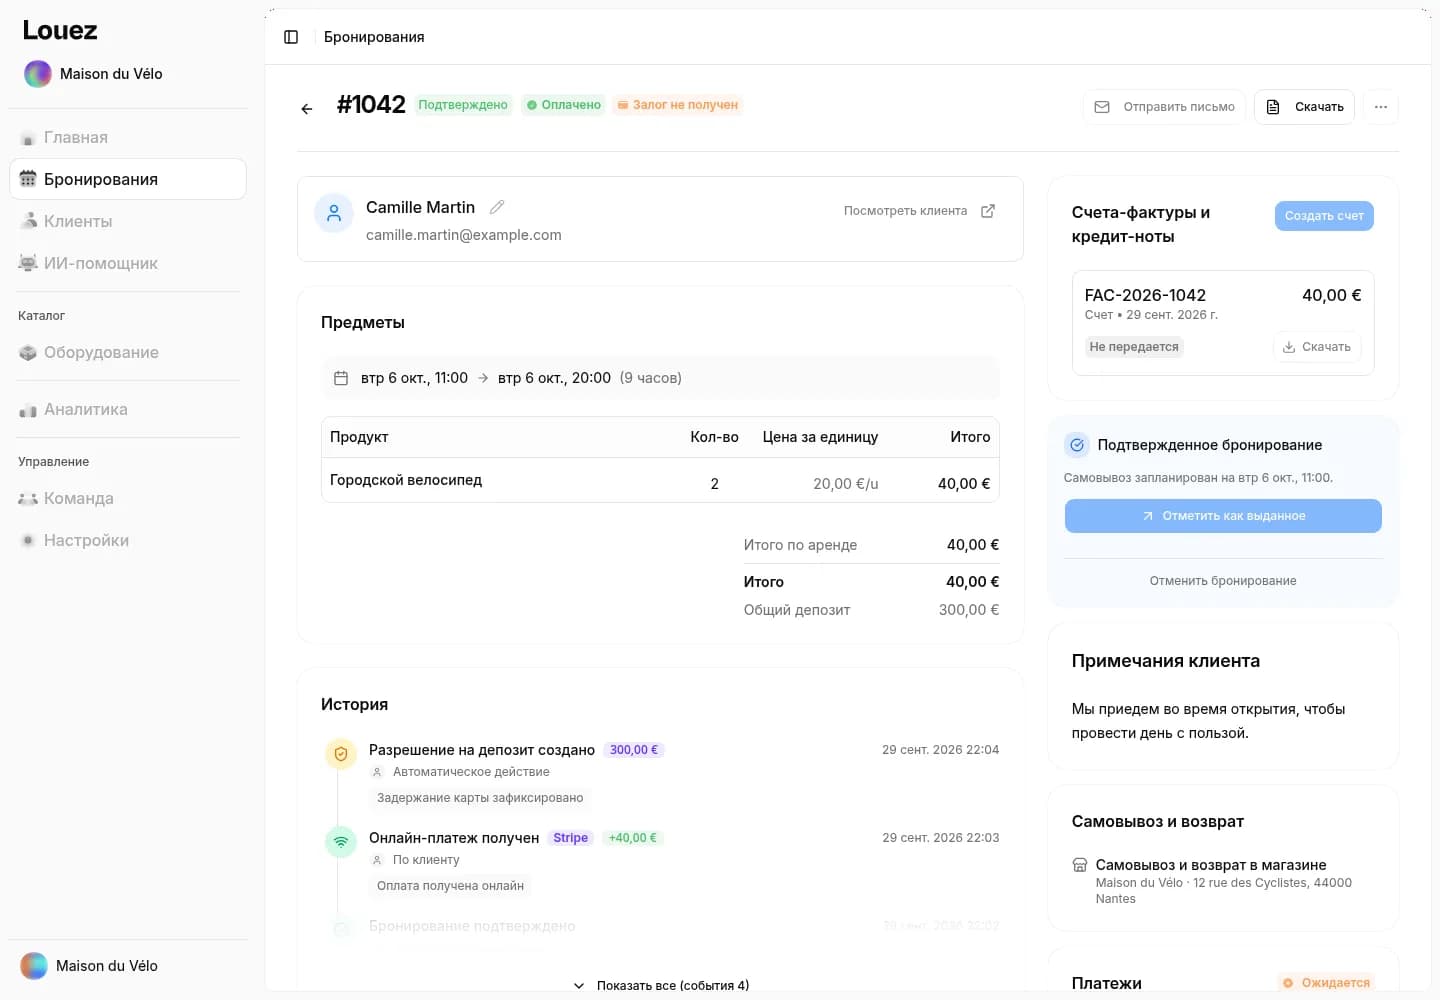Open the three-dots more actions menu
1440x1000 pixels.
(x=1381, y=107)
